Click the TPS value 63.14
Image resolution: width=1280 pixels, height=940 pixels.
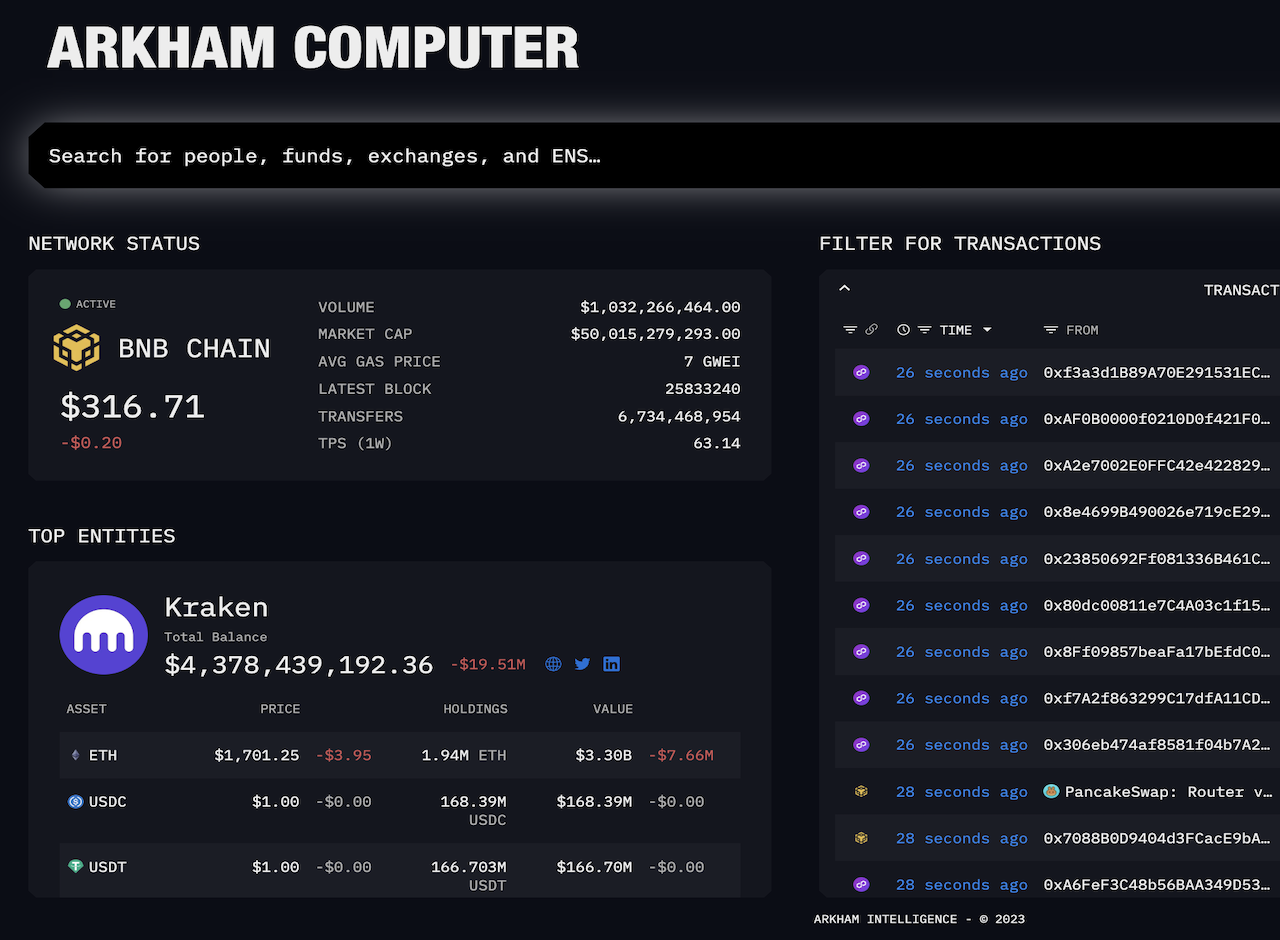pyautogui.click(x=717, y=443)
